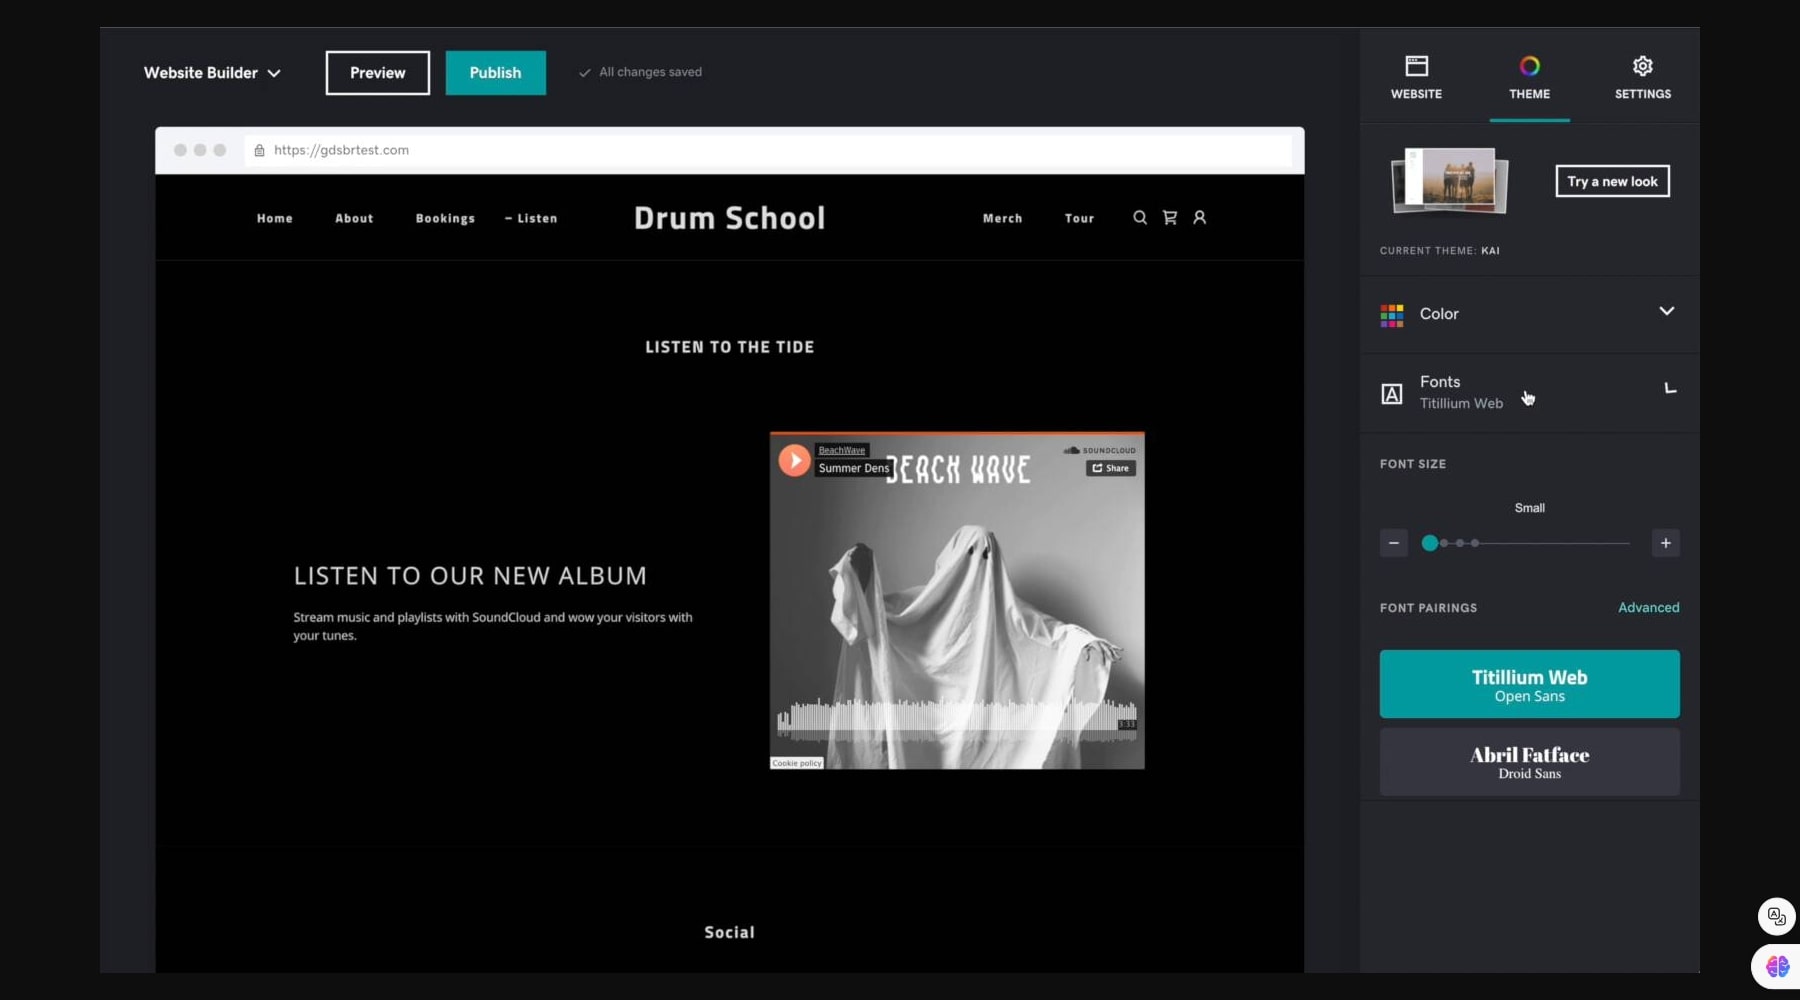Open the Settings gear tab
The height and width of the screenshot is (1000, 1800).
[x=1642, y=76]
